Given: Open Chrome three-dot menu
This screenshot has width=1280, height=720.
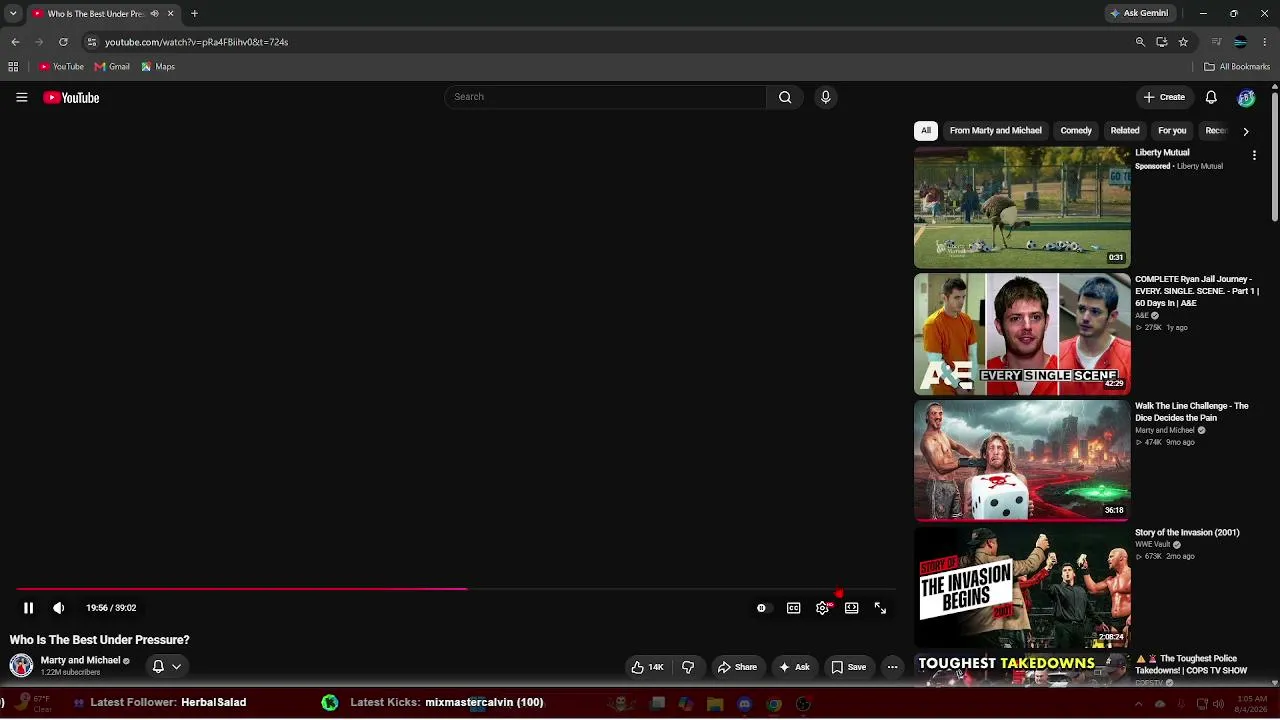Looking at the screenshot, I should pyautogui.click(x=1265, y=42).
